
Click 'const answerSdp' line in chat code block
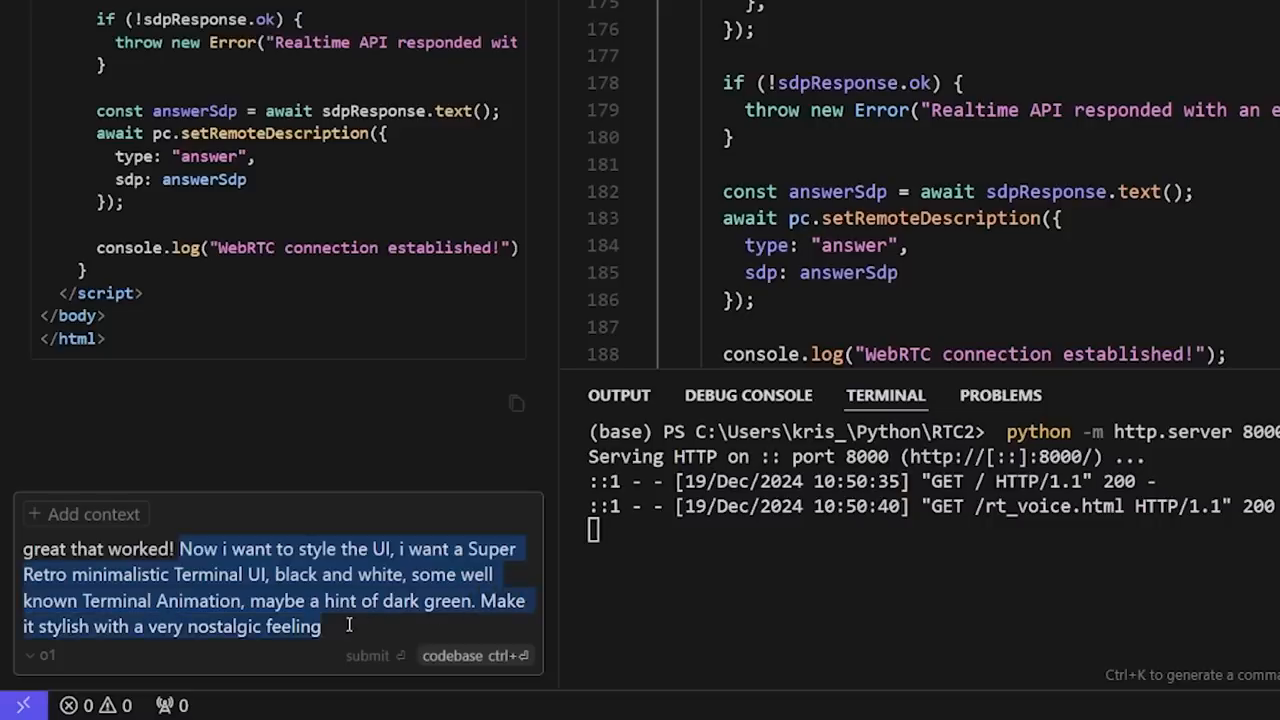(297, 111)
